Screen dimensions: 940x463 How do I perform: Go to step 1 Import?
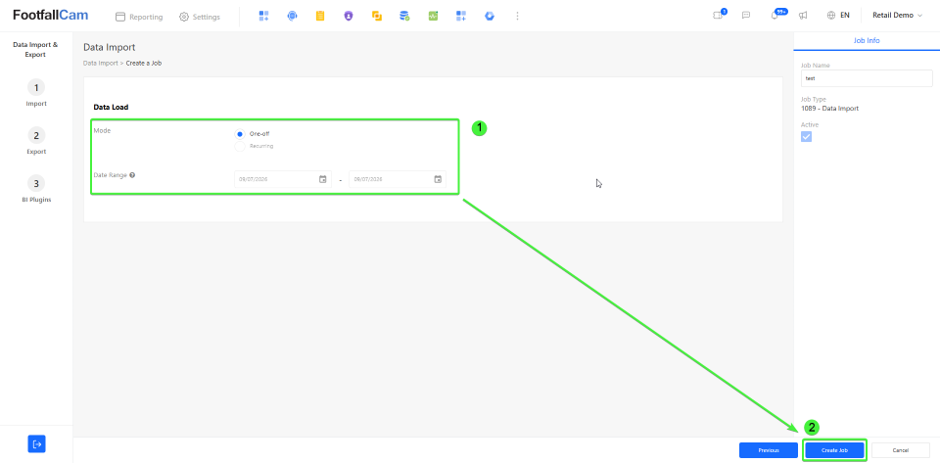click(36, 93)
